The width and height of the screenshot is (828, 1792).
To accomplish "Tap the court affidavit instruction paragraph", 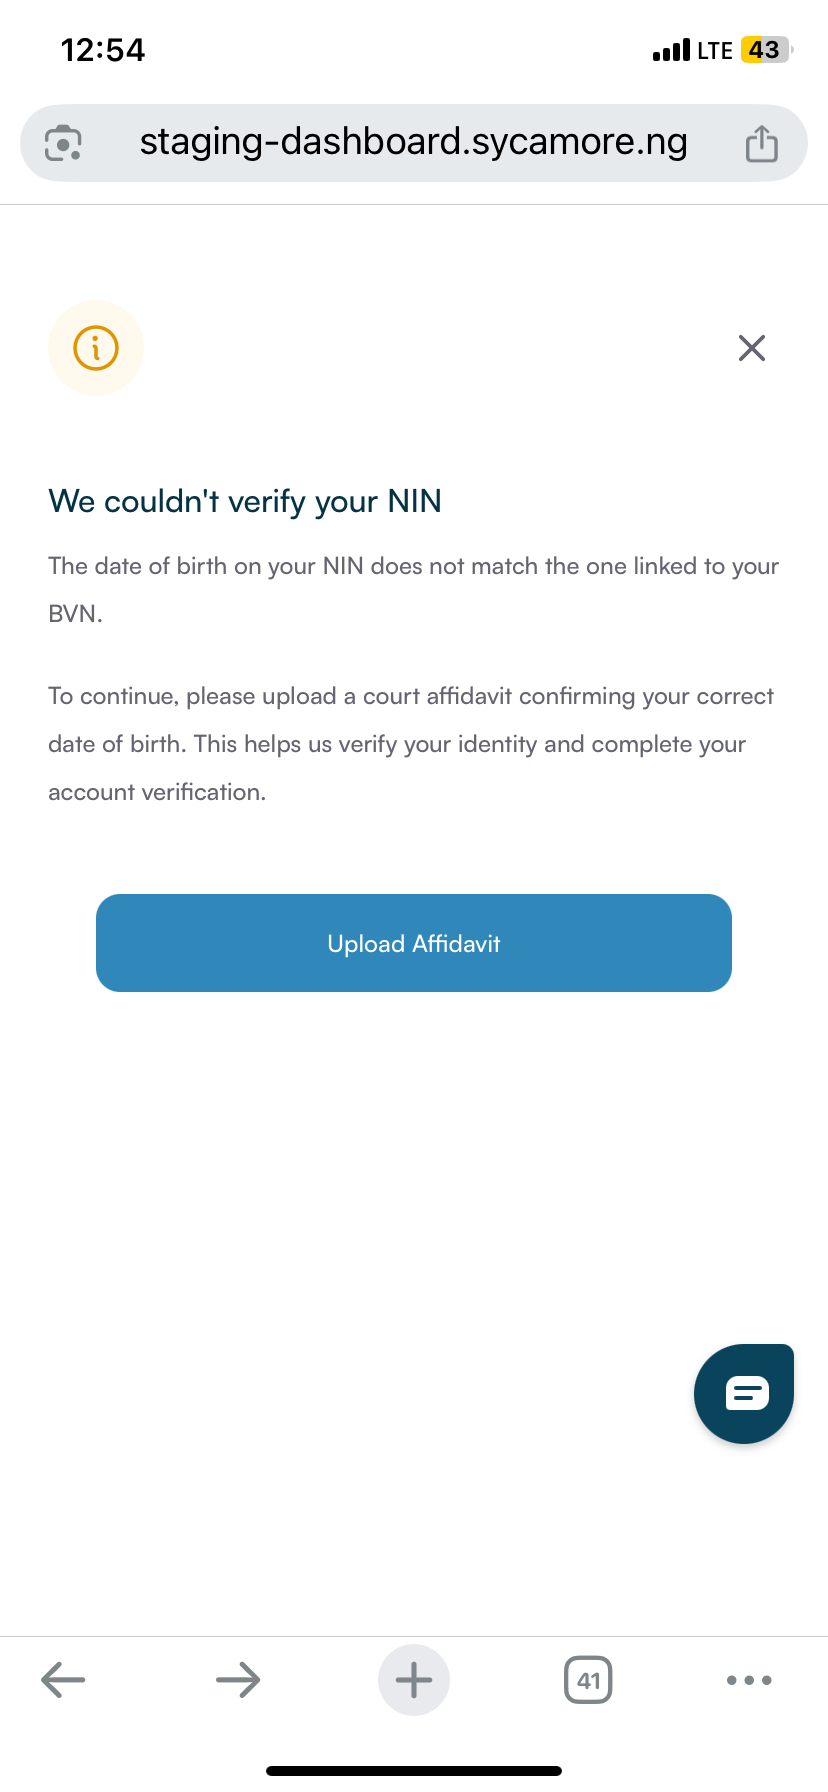I will (411, 744).
